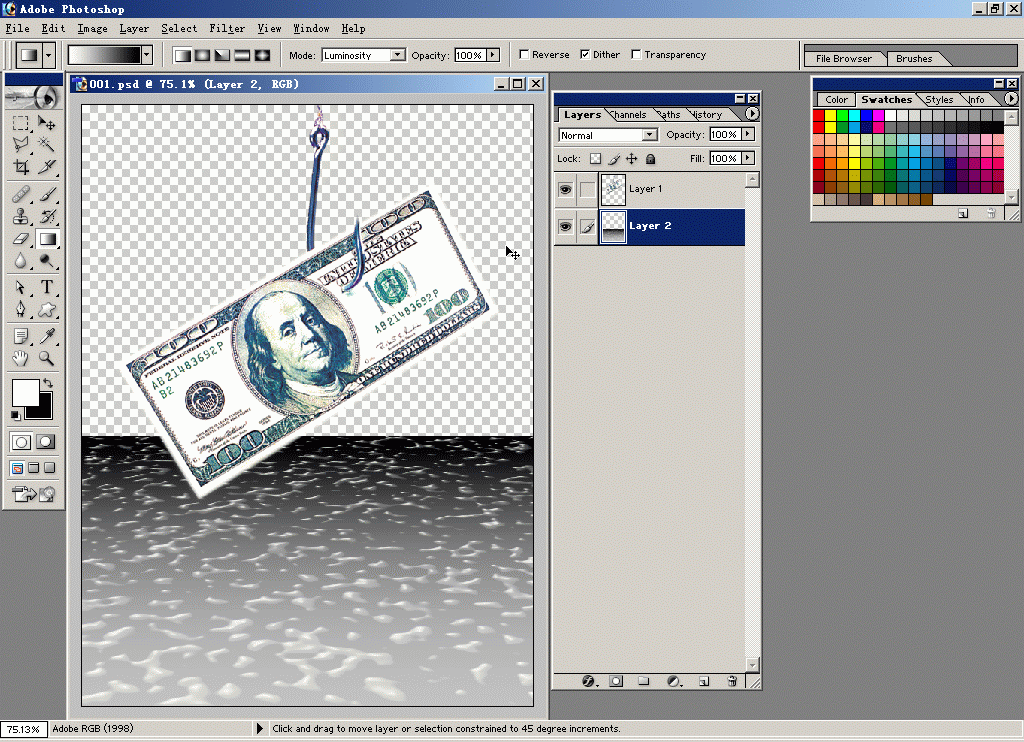Switch to the Styles tab
The width and height of the screenshot is (1024, 742).
[939, 100]
